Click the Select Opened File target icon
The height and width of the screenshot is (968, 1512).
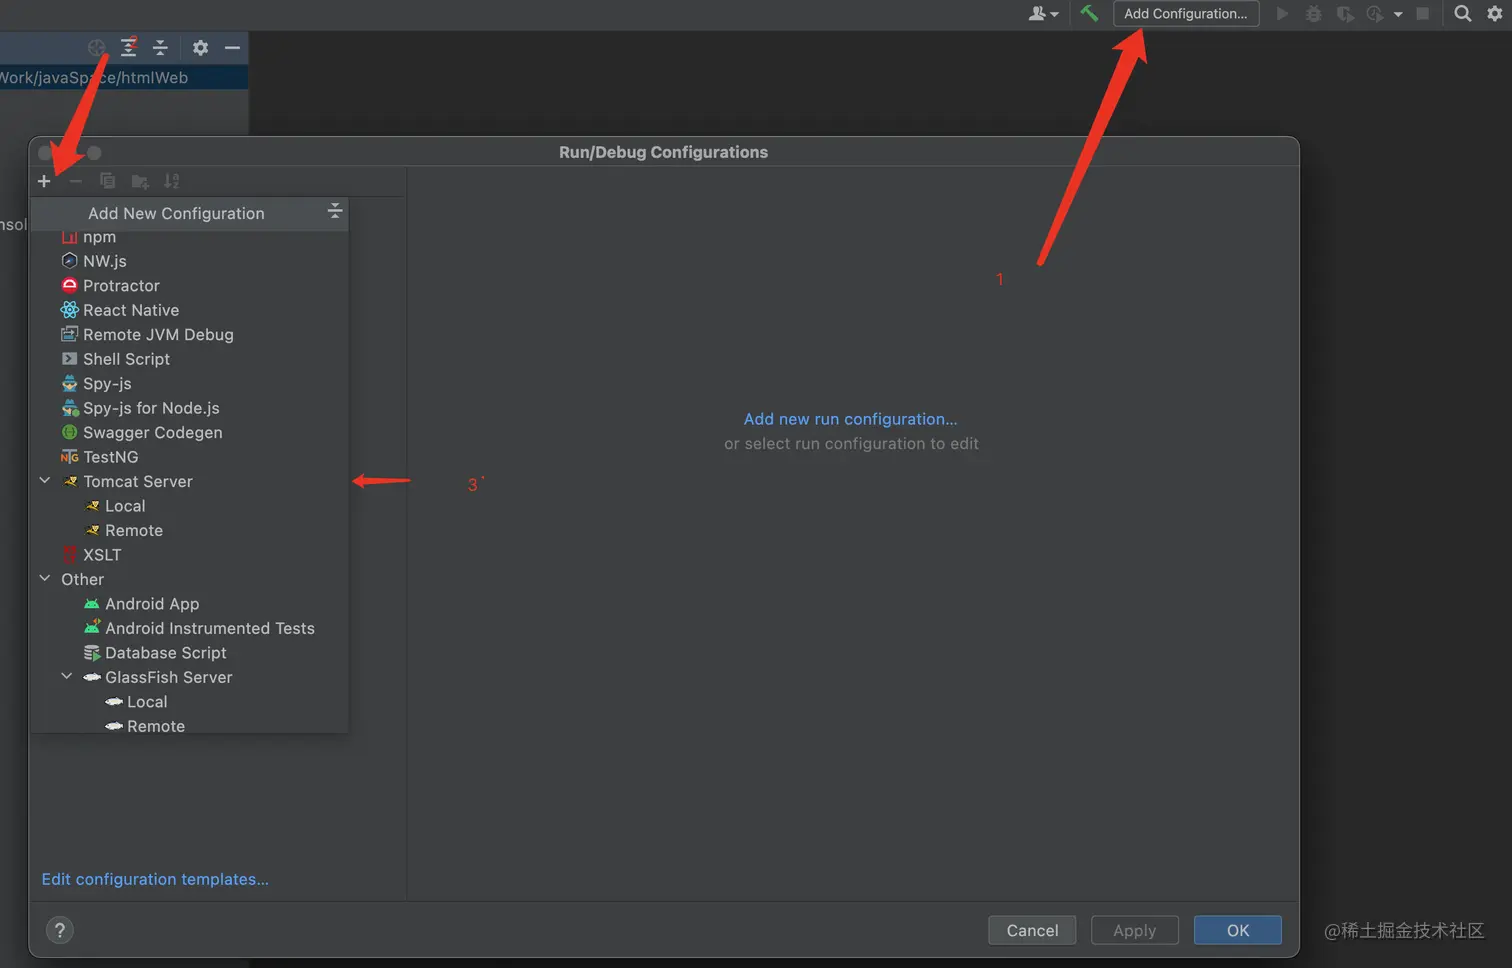96,47
